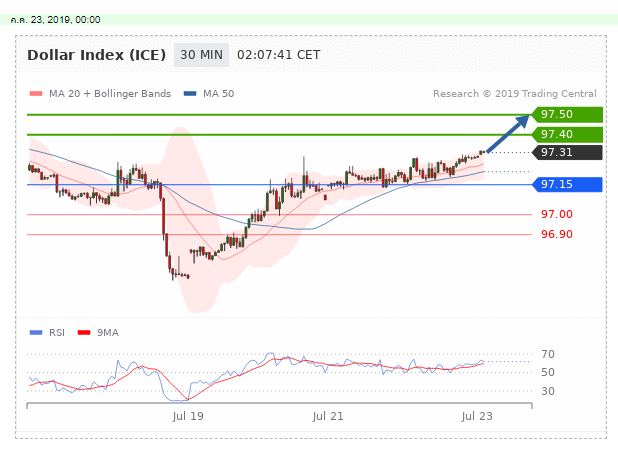Click the 30 MIN timeframe badge

click(x=201, y=55)
